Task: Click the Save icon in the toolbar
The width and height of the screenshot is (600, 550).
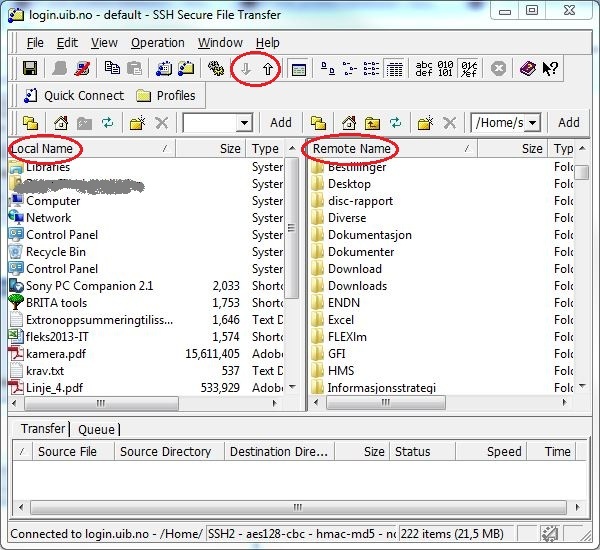Action: (29, 69)
